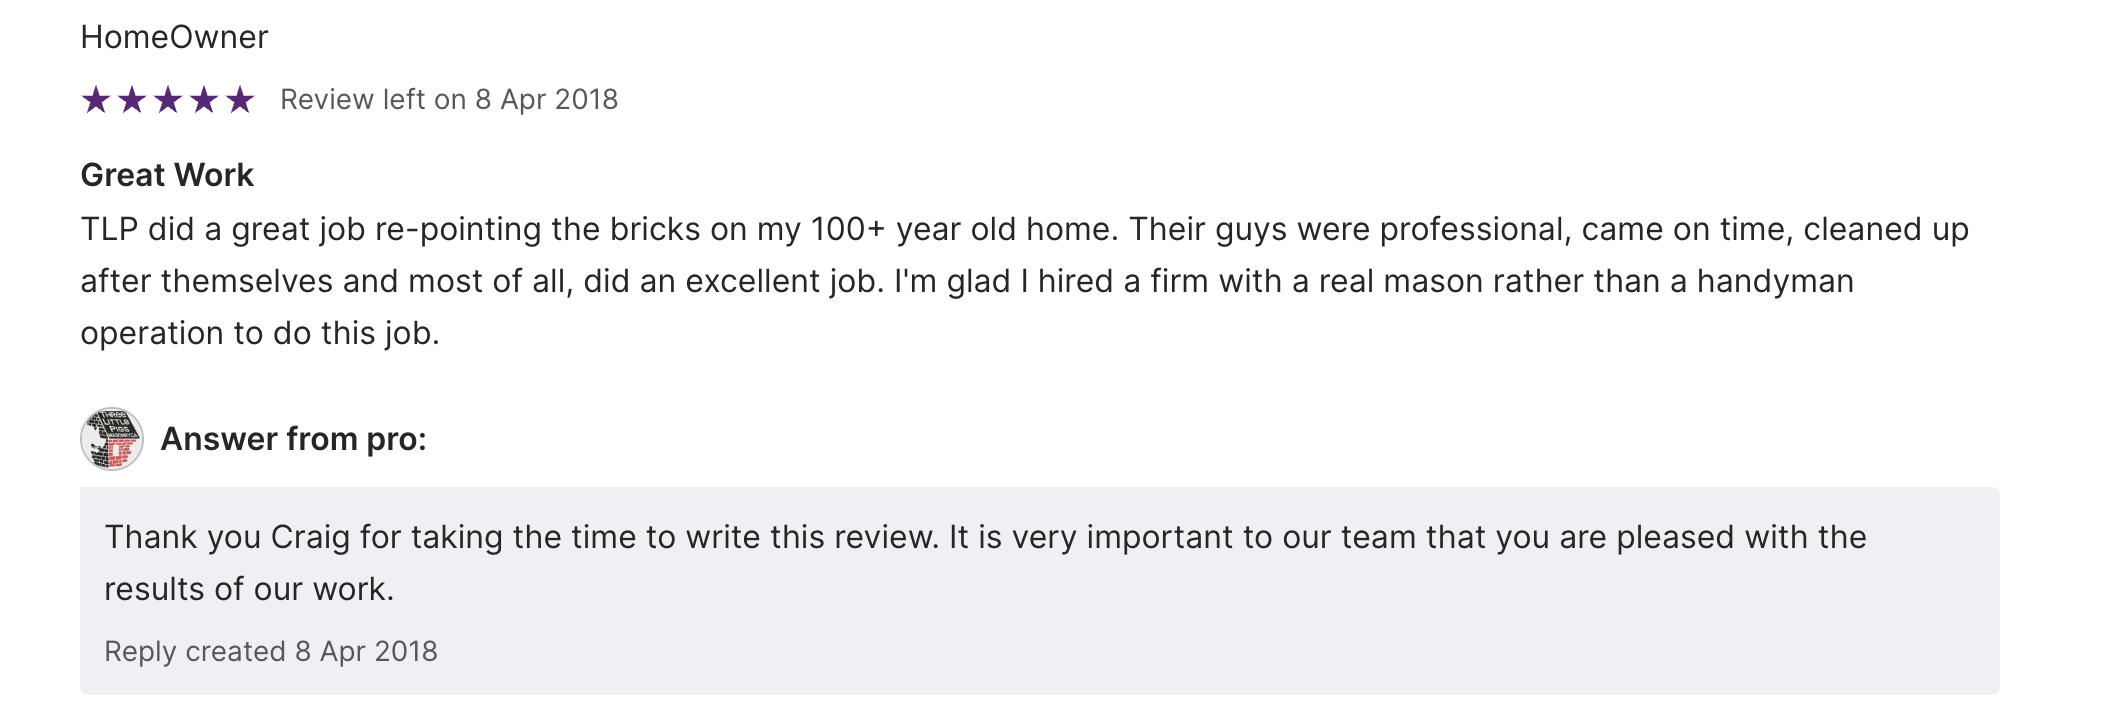
Task: Click the fourth purple rating star
Action: (204, 100)
